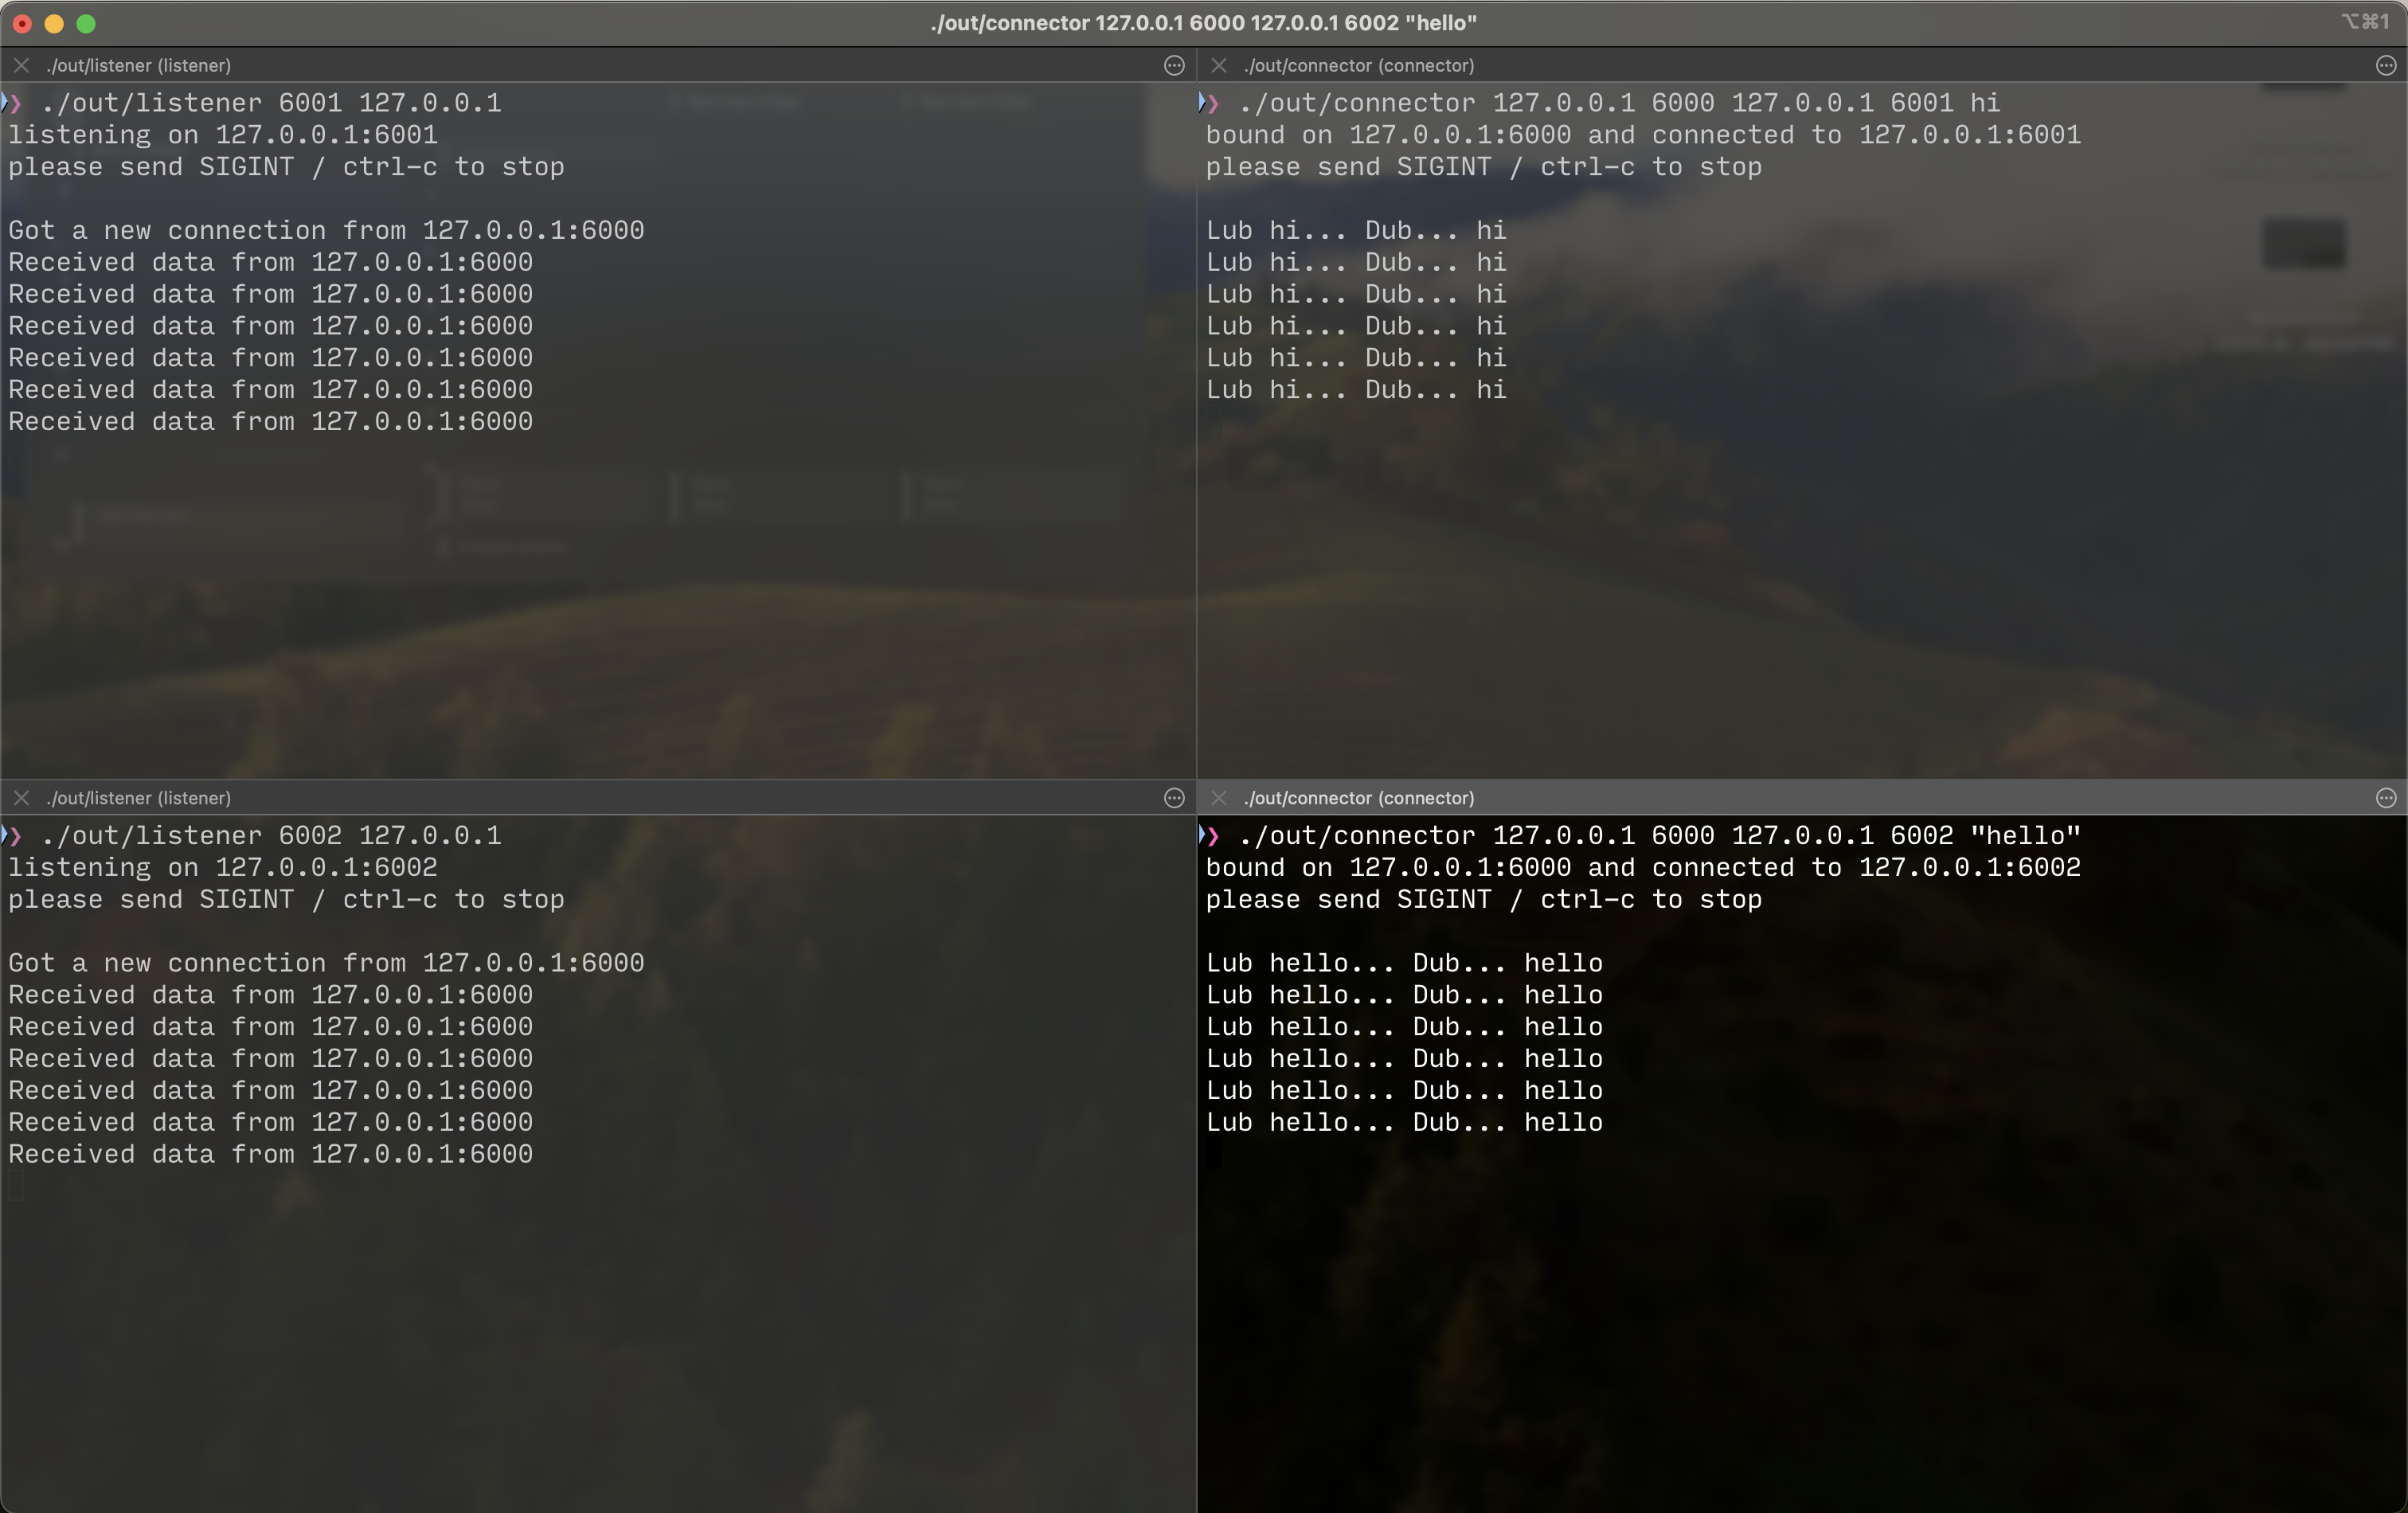2408x1513 pixels.
Task: Click last 'Lub hello... Dub... hello' line
Action: click(1404, 1123)
